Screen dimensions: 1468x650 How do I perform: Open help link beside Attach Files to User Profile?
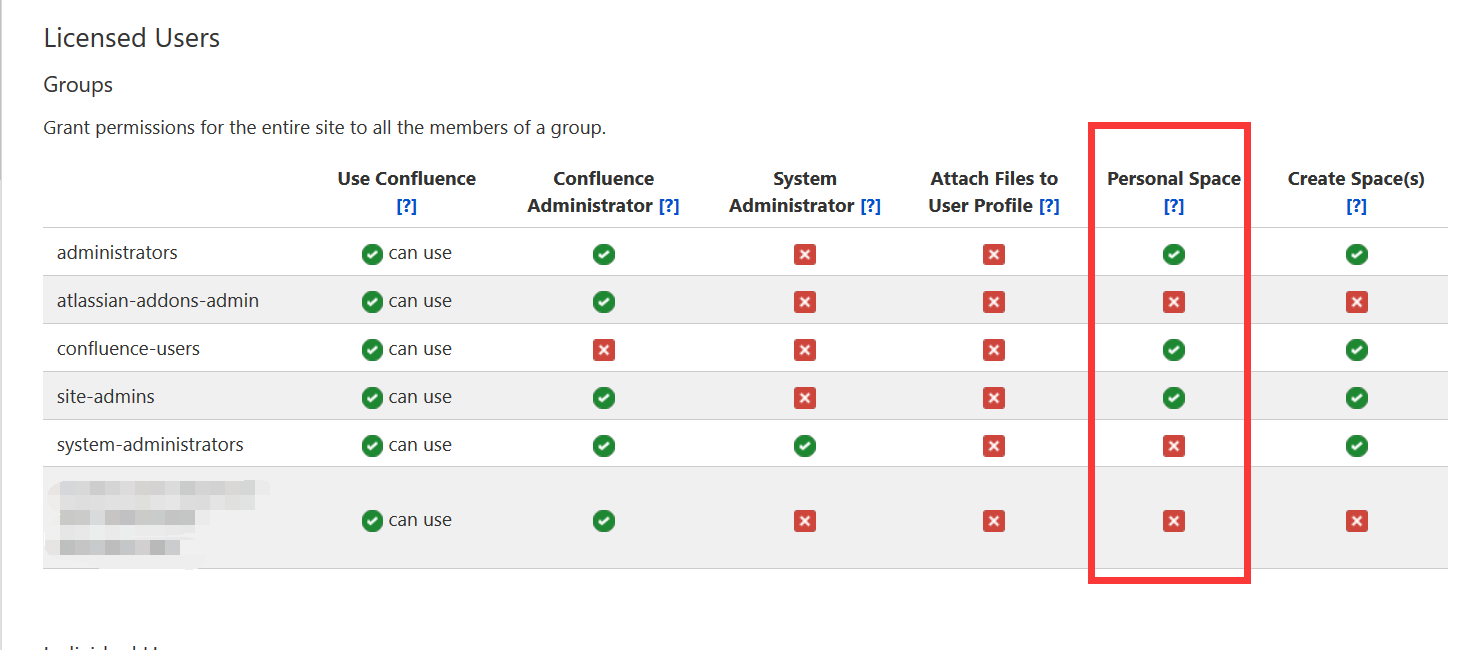(1049, 206)
